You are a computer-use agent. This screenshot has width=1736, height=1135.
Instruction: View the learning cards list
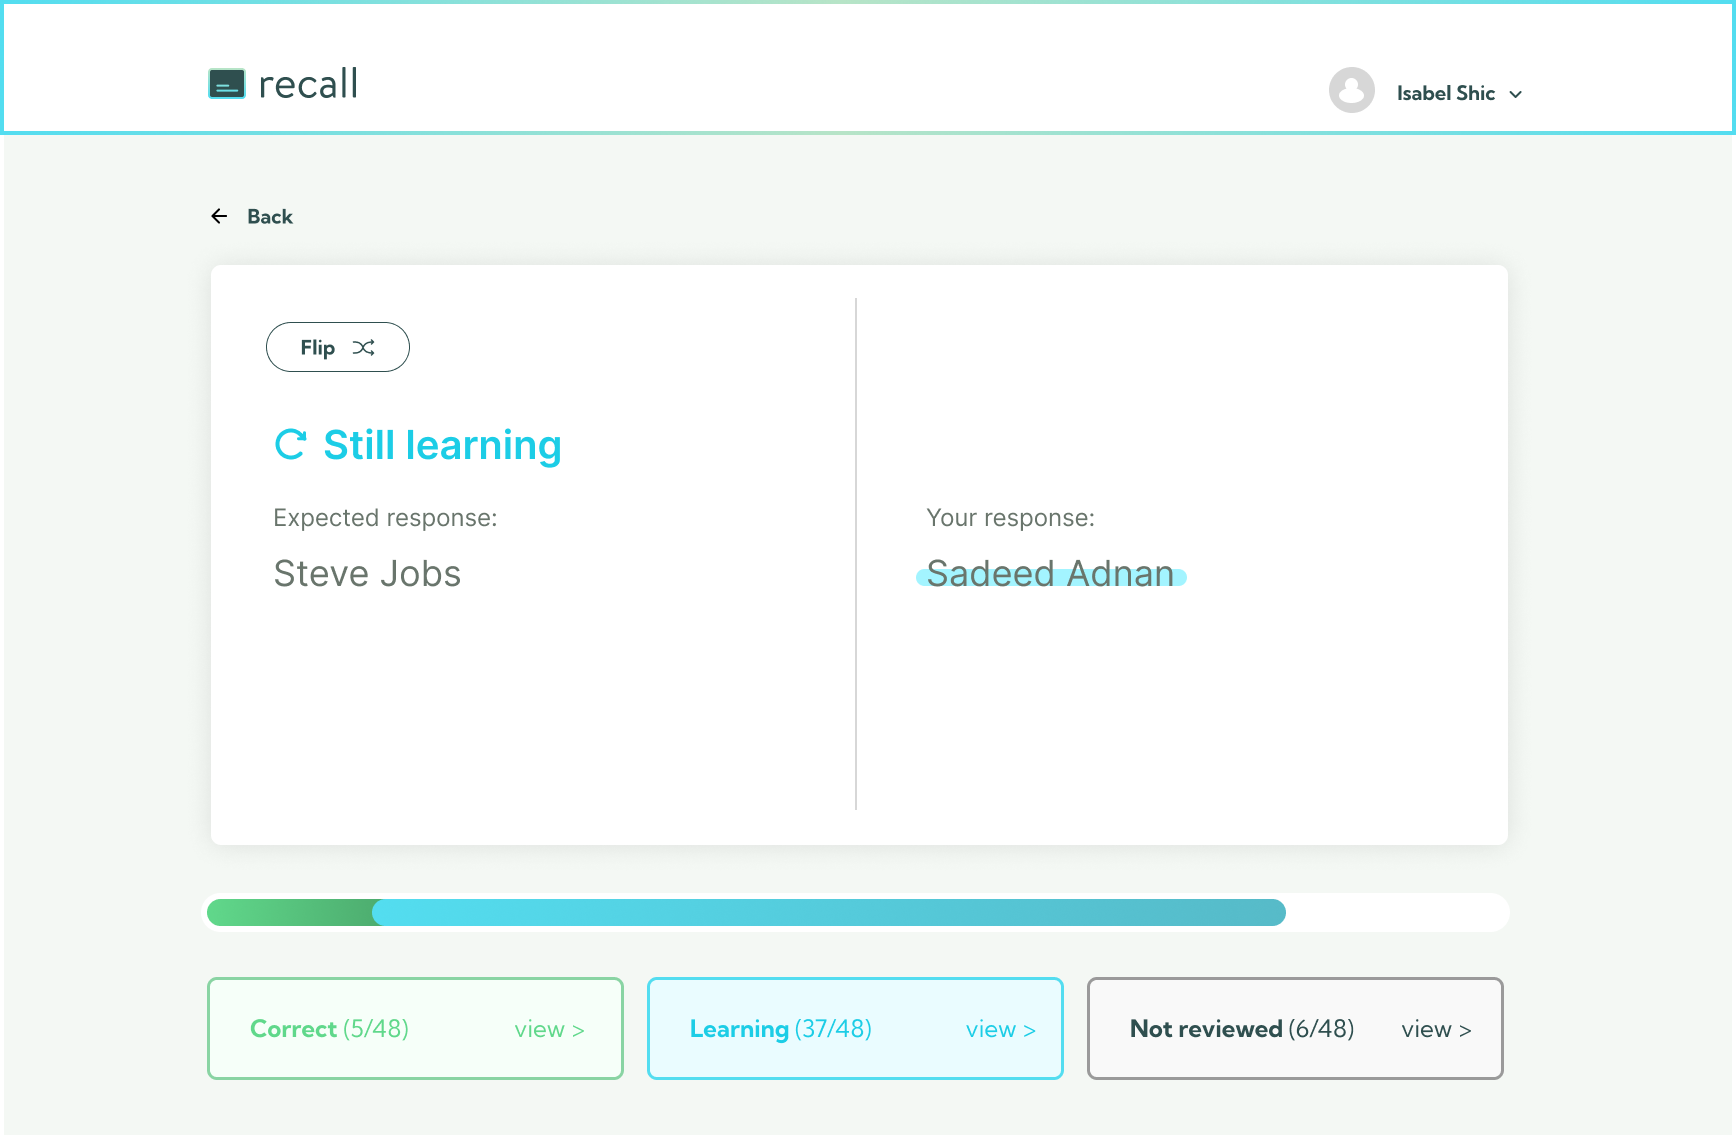1001,1029
